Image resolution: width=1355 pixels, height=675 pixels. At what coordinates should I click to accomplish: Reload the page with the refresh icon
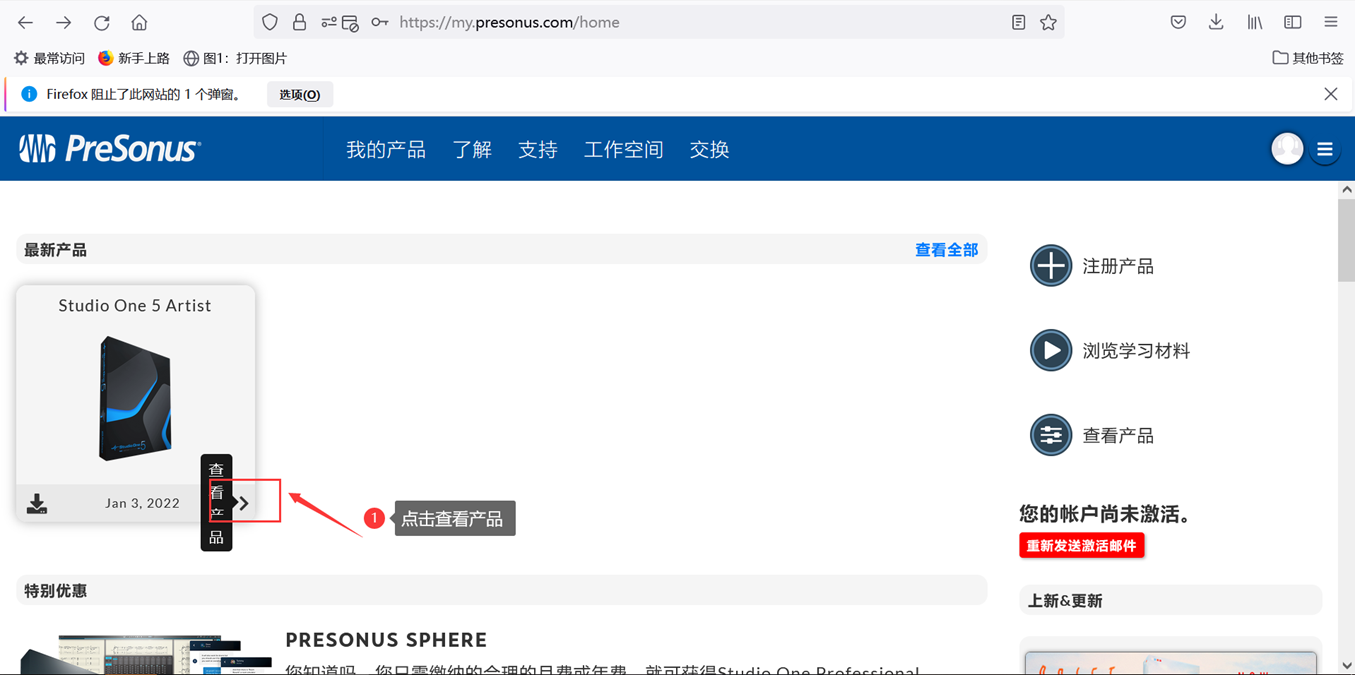click(102, 22)
